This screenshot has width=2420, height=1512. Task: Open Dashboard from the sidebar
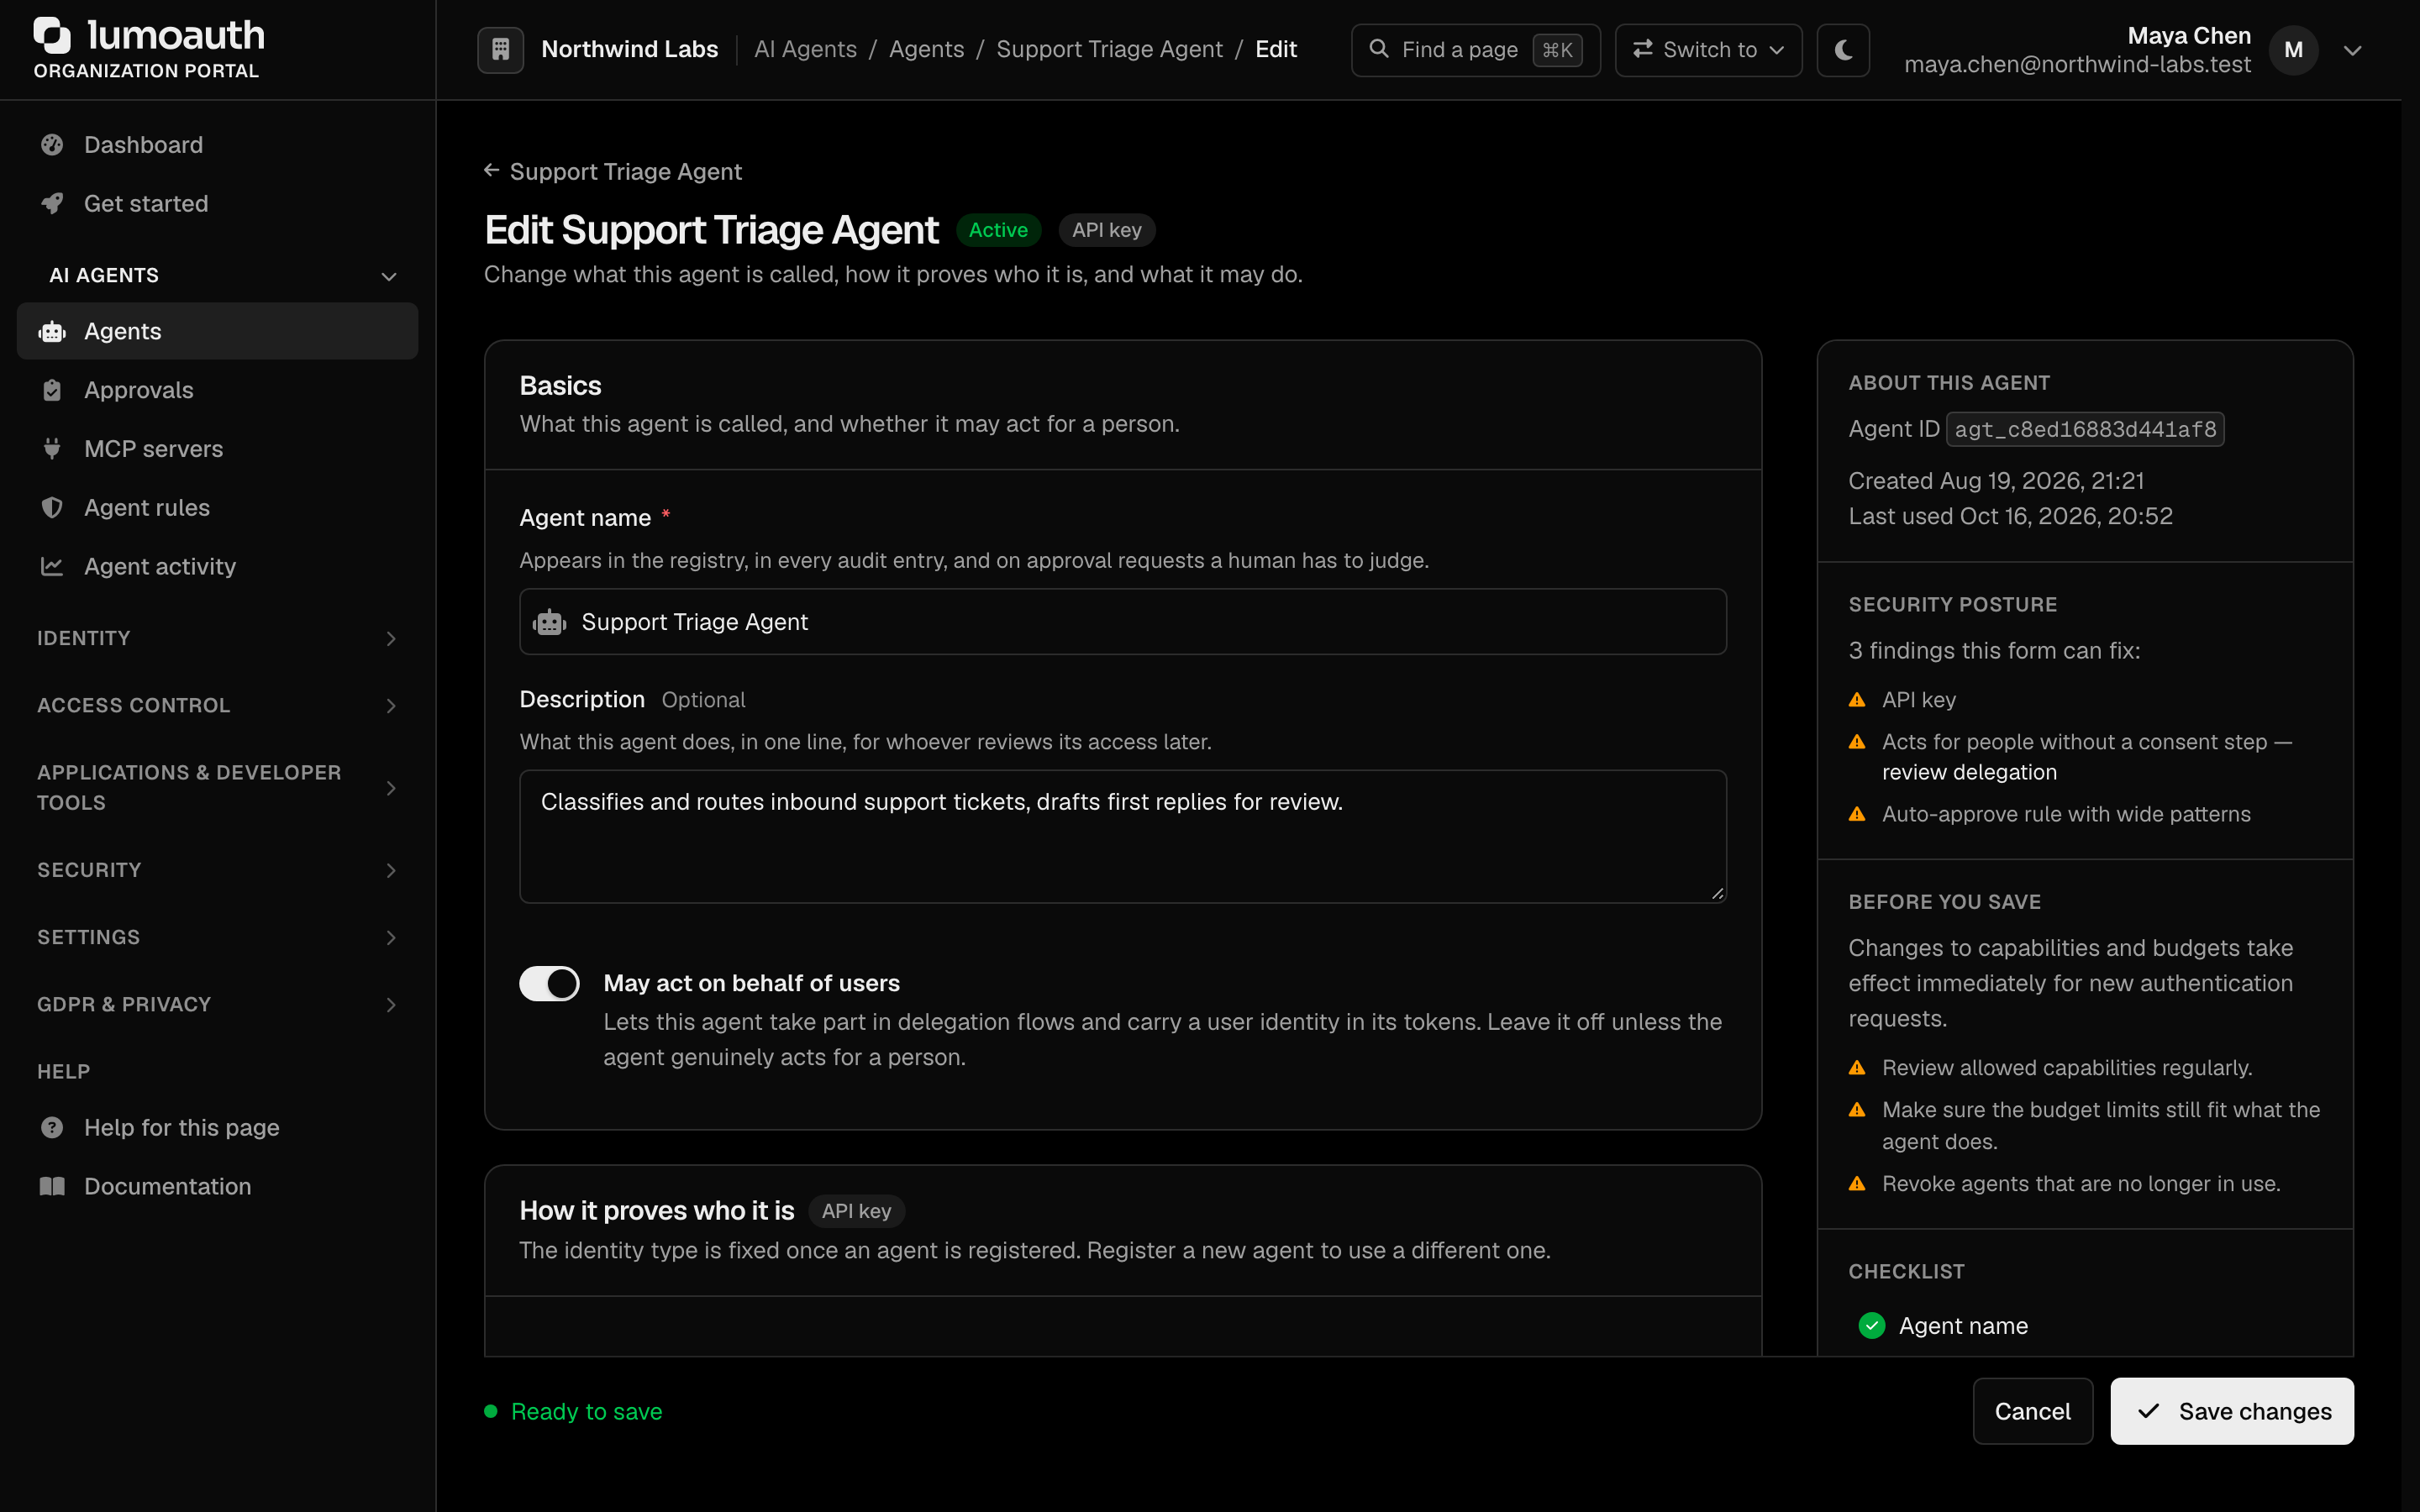pyautogui.click(x=217, y=145)
